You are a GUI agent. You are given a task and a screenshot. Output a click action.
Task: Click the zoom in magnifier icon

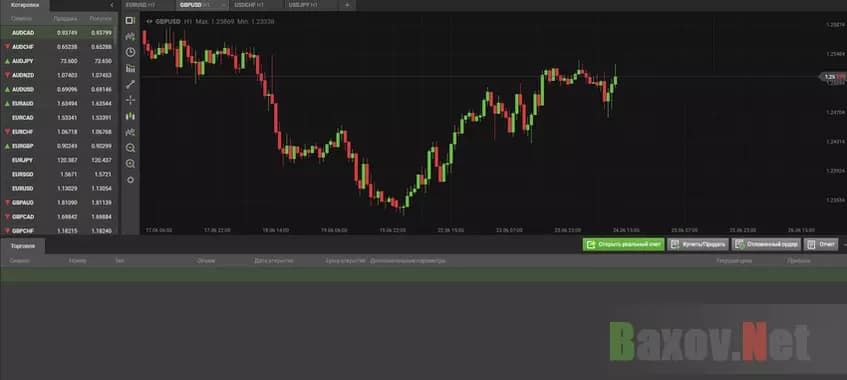tap(130, 164)
